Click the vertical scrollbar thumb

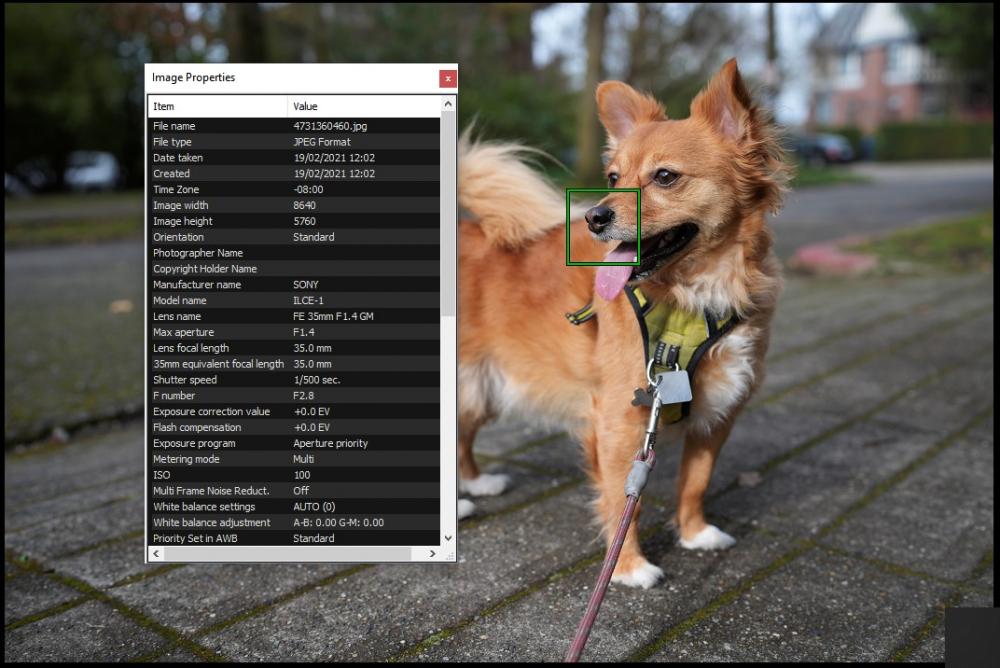click(448, 214)
